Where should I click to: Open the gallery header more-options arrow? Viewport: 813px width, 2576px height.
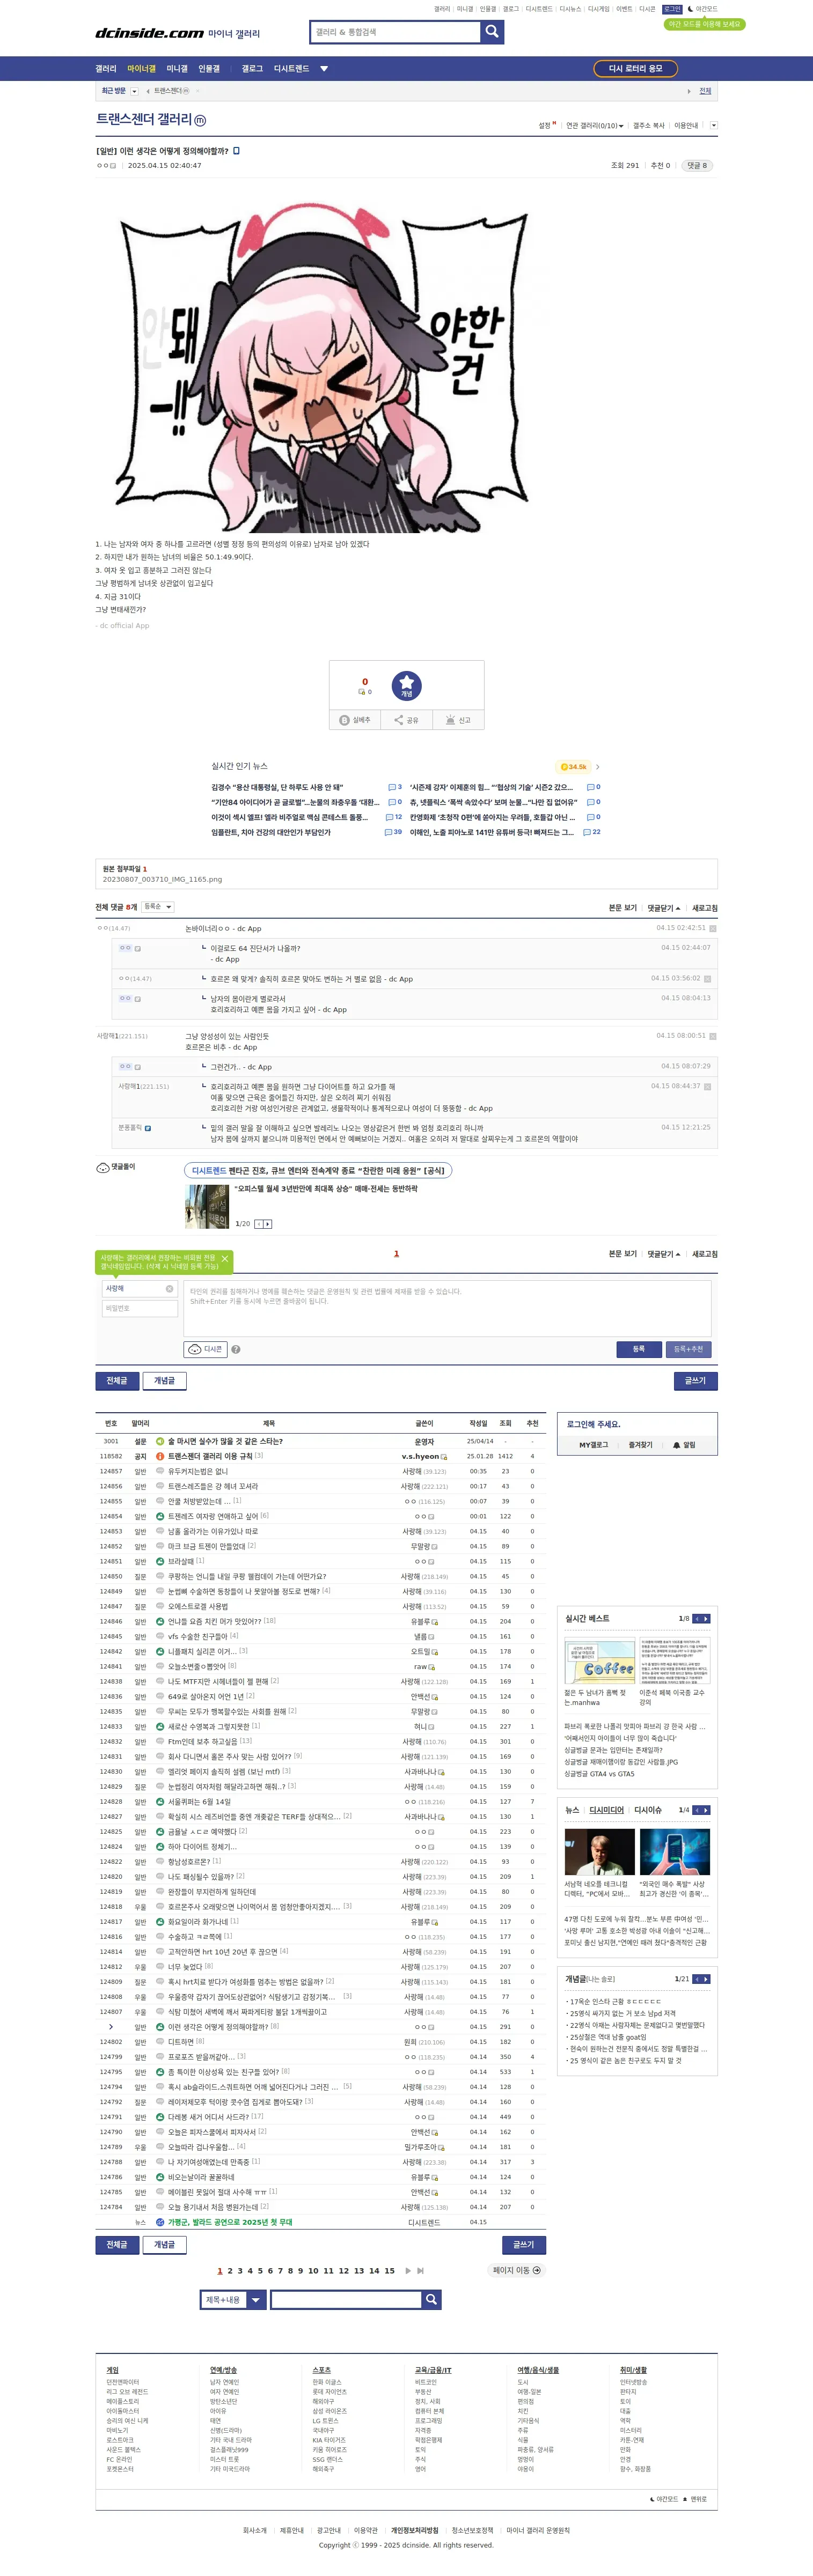click(x=713, y=126)
